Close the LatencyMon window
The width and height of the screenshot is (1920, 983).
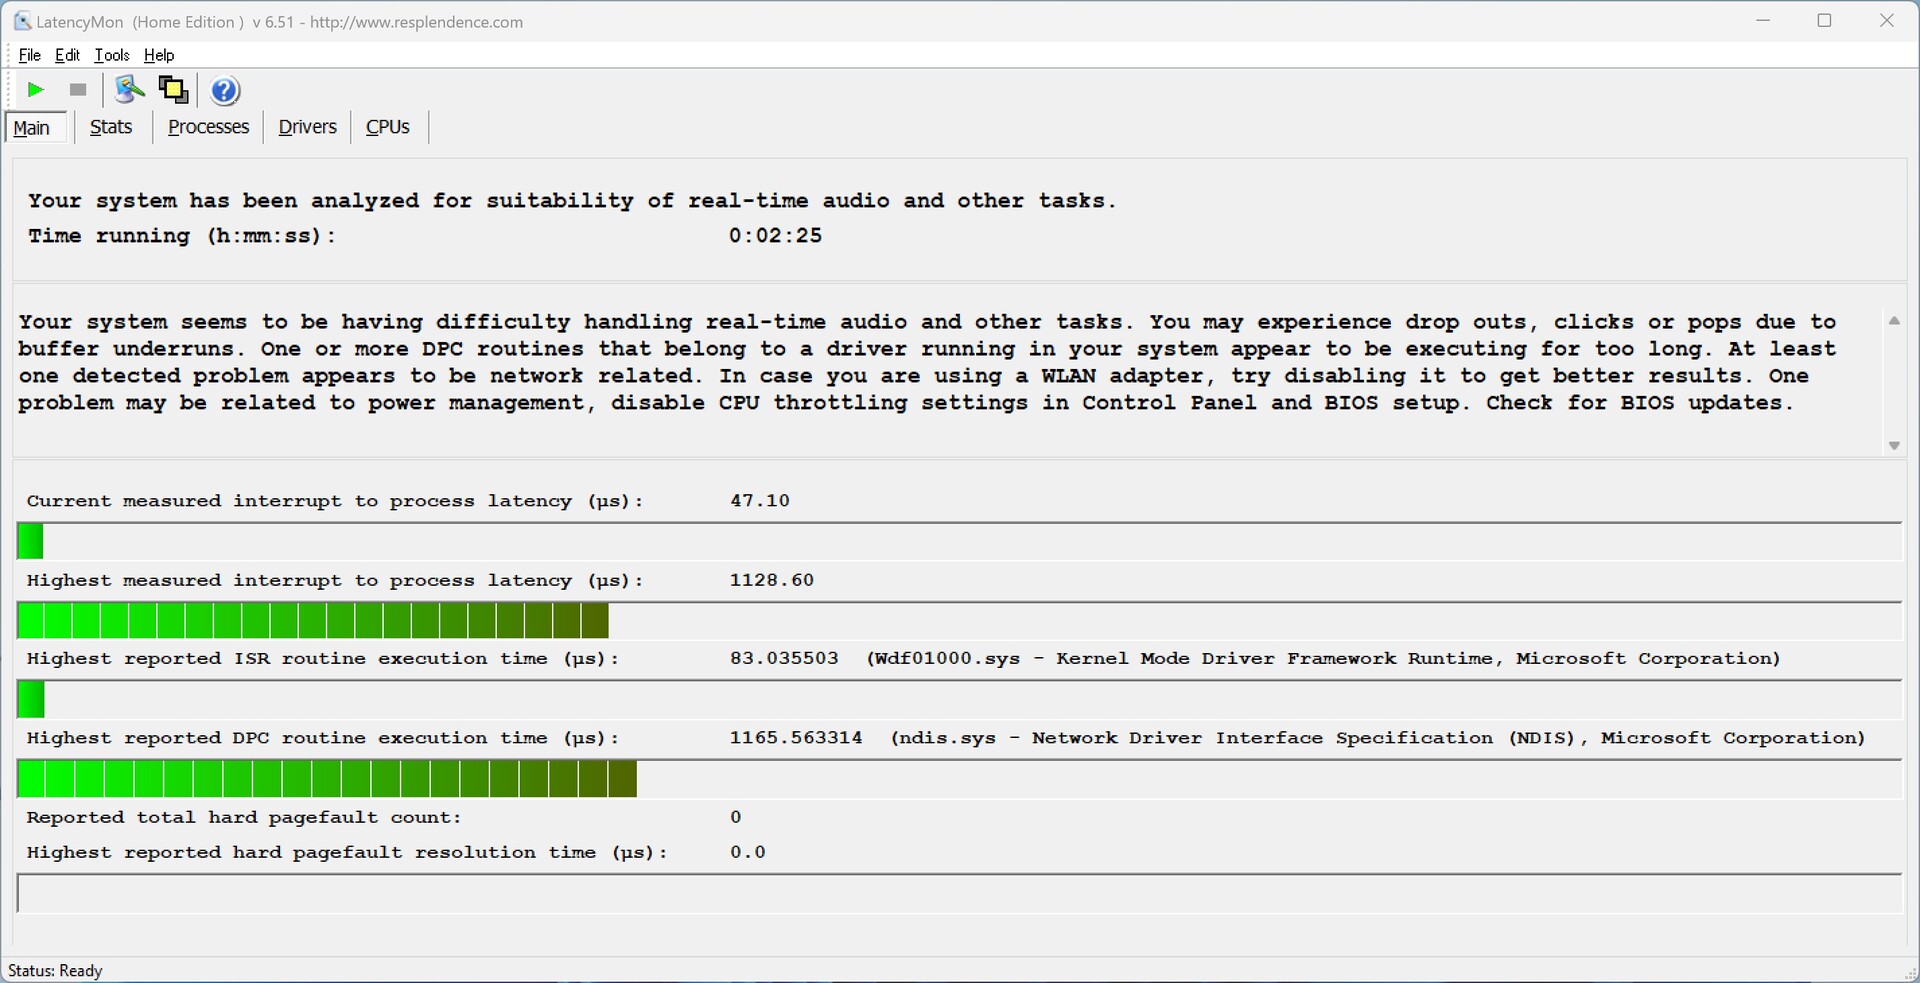coord(1887,21)
